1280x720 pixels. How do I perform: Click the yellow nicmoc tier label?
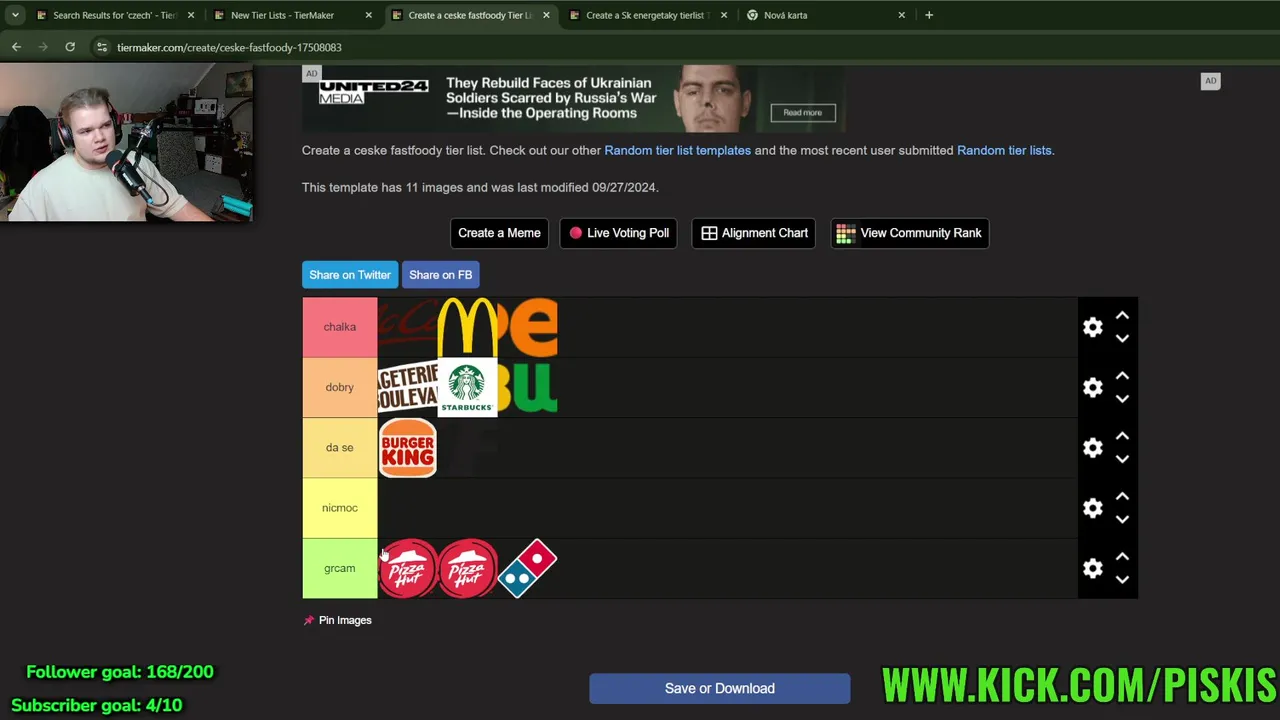340,508
